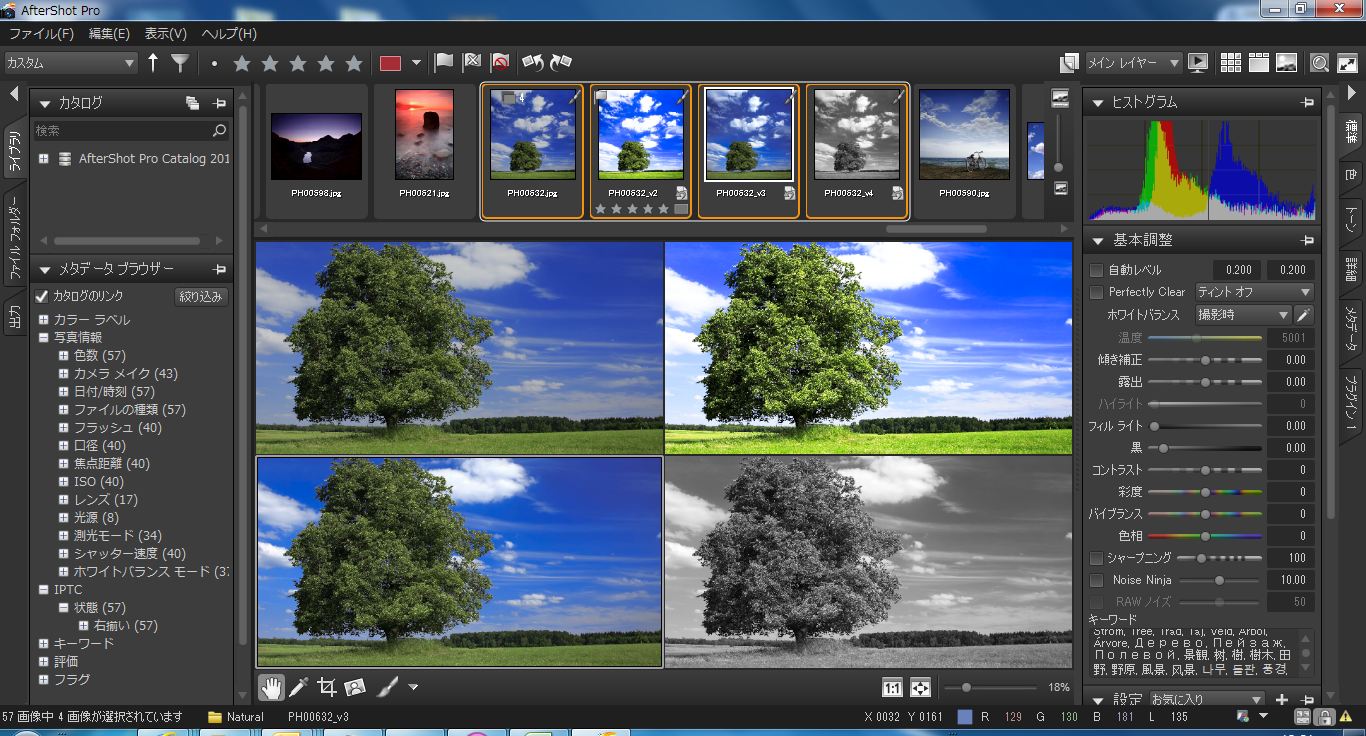
Task: Rotate image right with the toolbar icon
Action: [561, 63]
